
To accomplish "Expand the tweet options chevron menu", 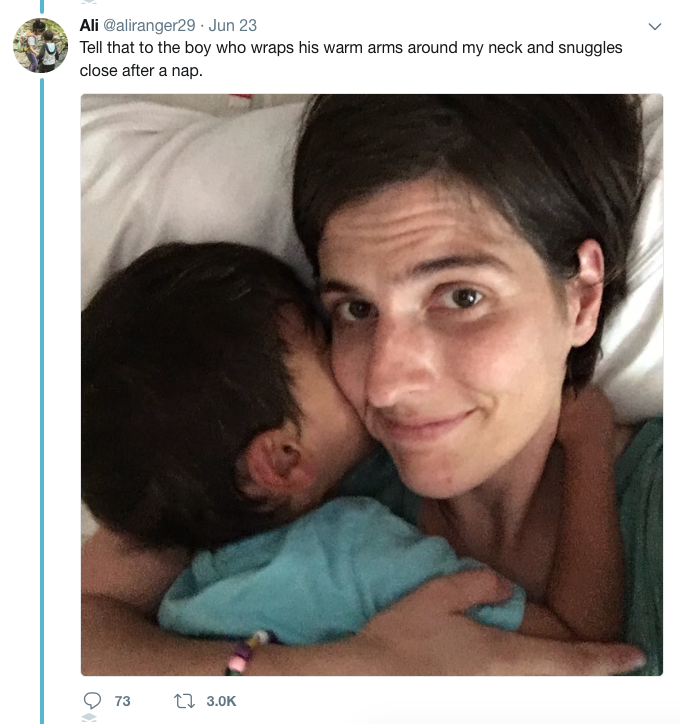I will [x=655, y=26].
